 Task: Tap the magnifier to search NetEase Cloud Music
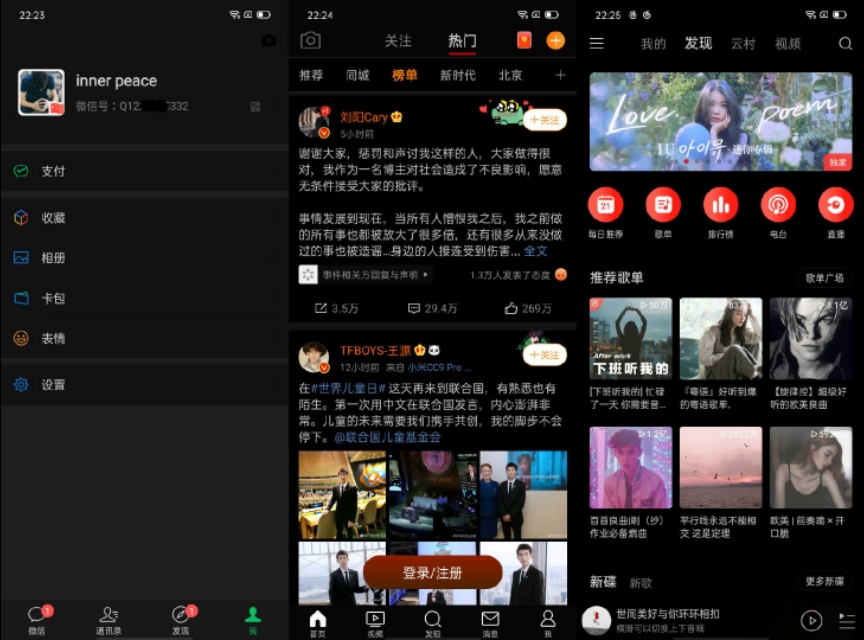[844, 45]
